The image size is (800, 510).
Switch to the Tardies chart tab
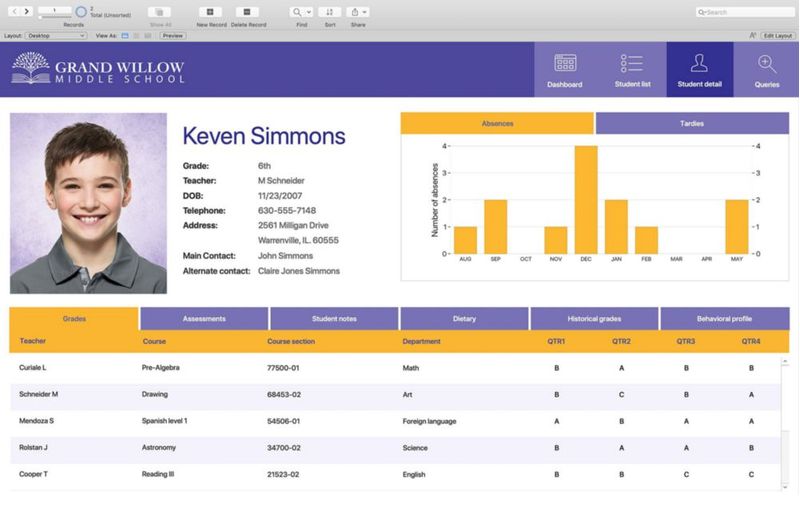point(692,123)
